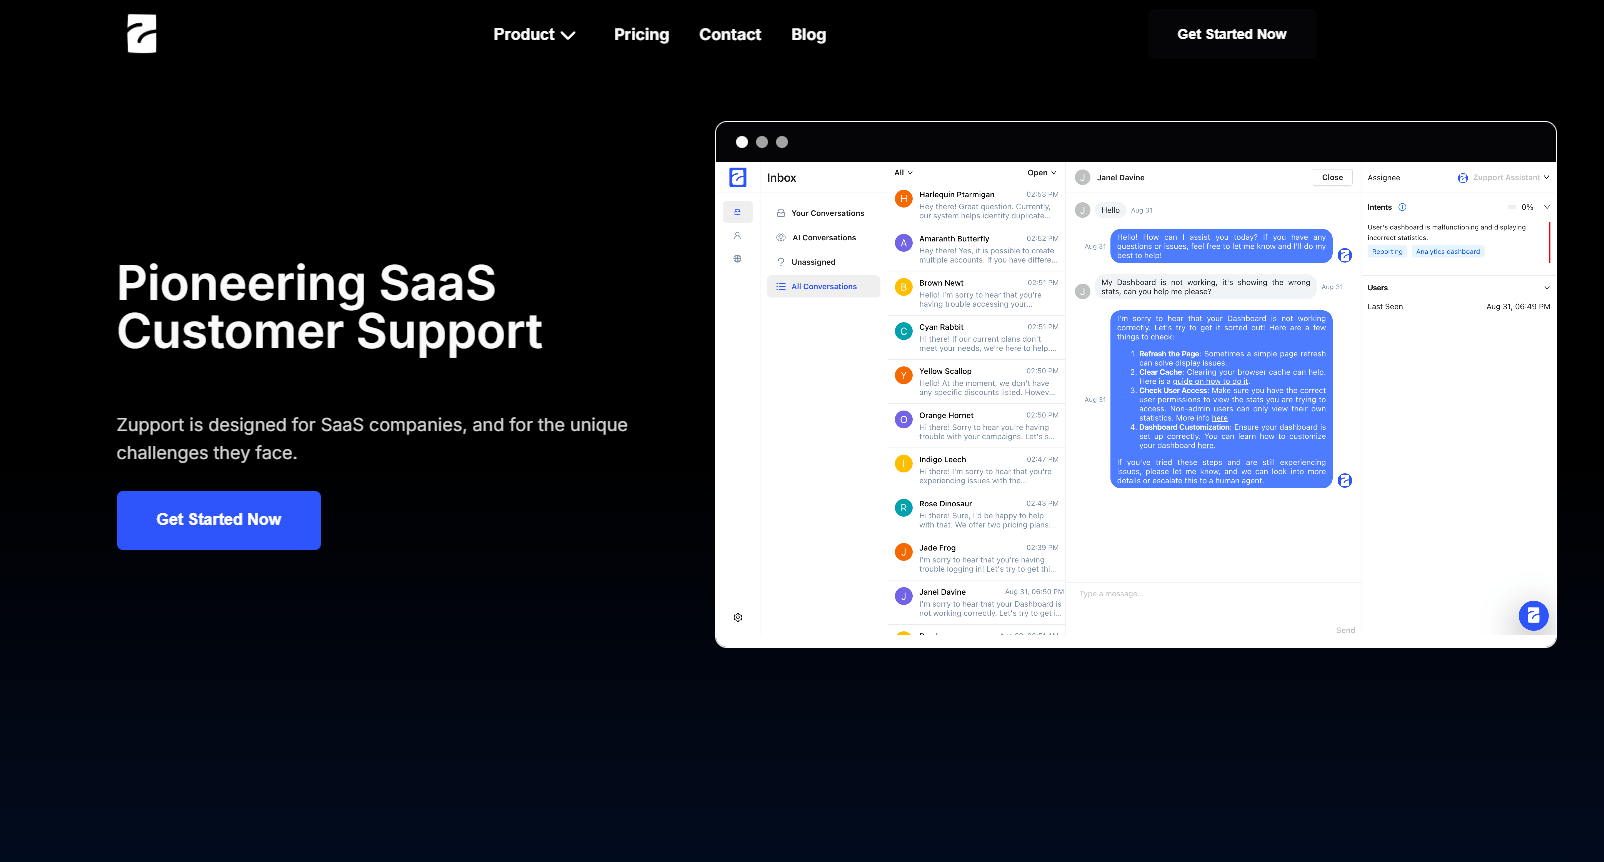
Task: Collapse the Intents section chevron
Action: (1547, 207)
